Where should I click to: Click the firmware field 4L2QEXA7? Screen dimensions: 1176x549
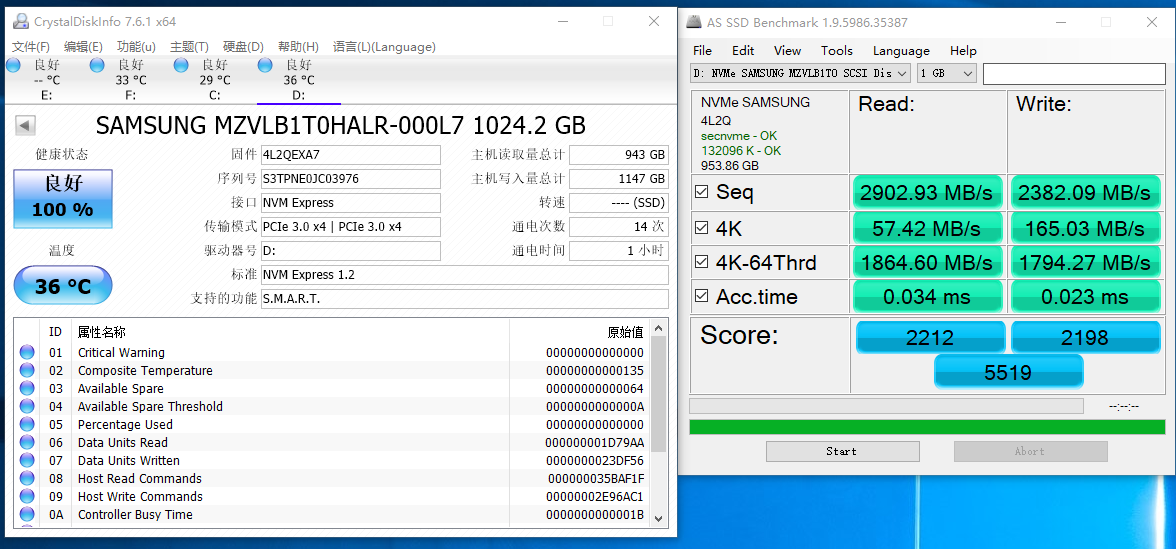tap(350, 155)
